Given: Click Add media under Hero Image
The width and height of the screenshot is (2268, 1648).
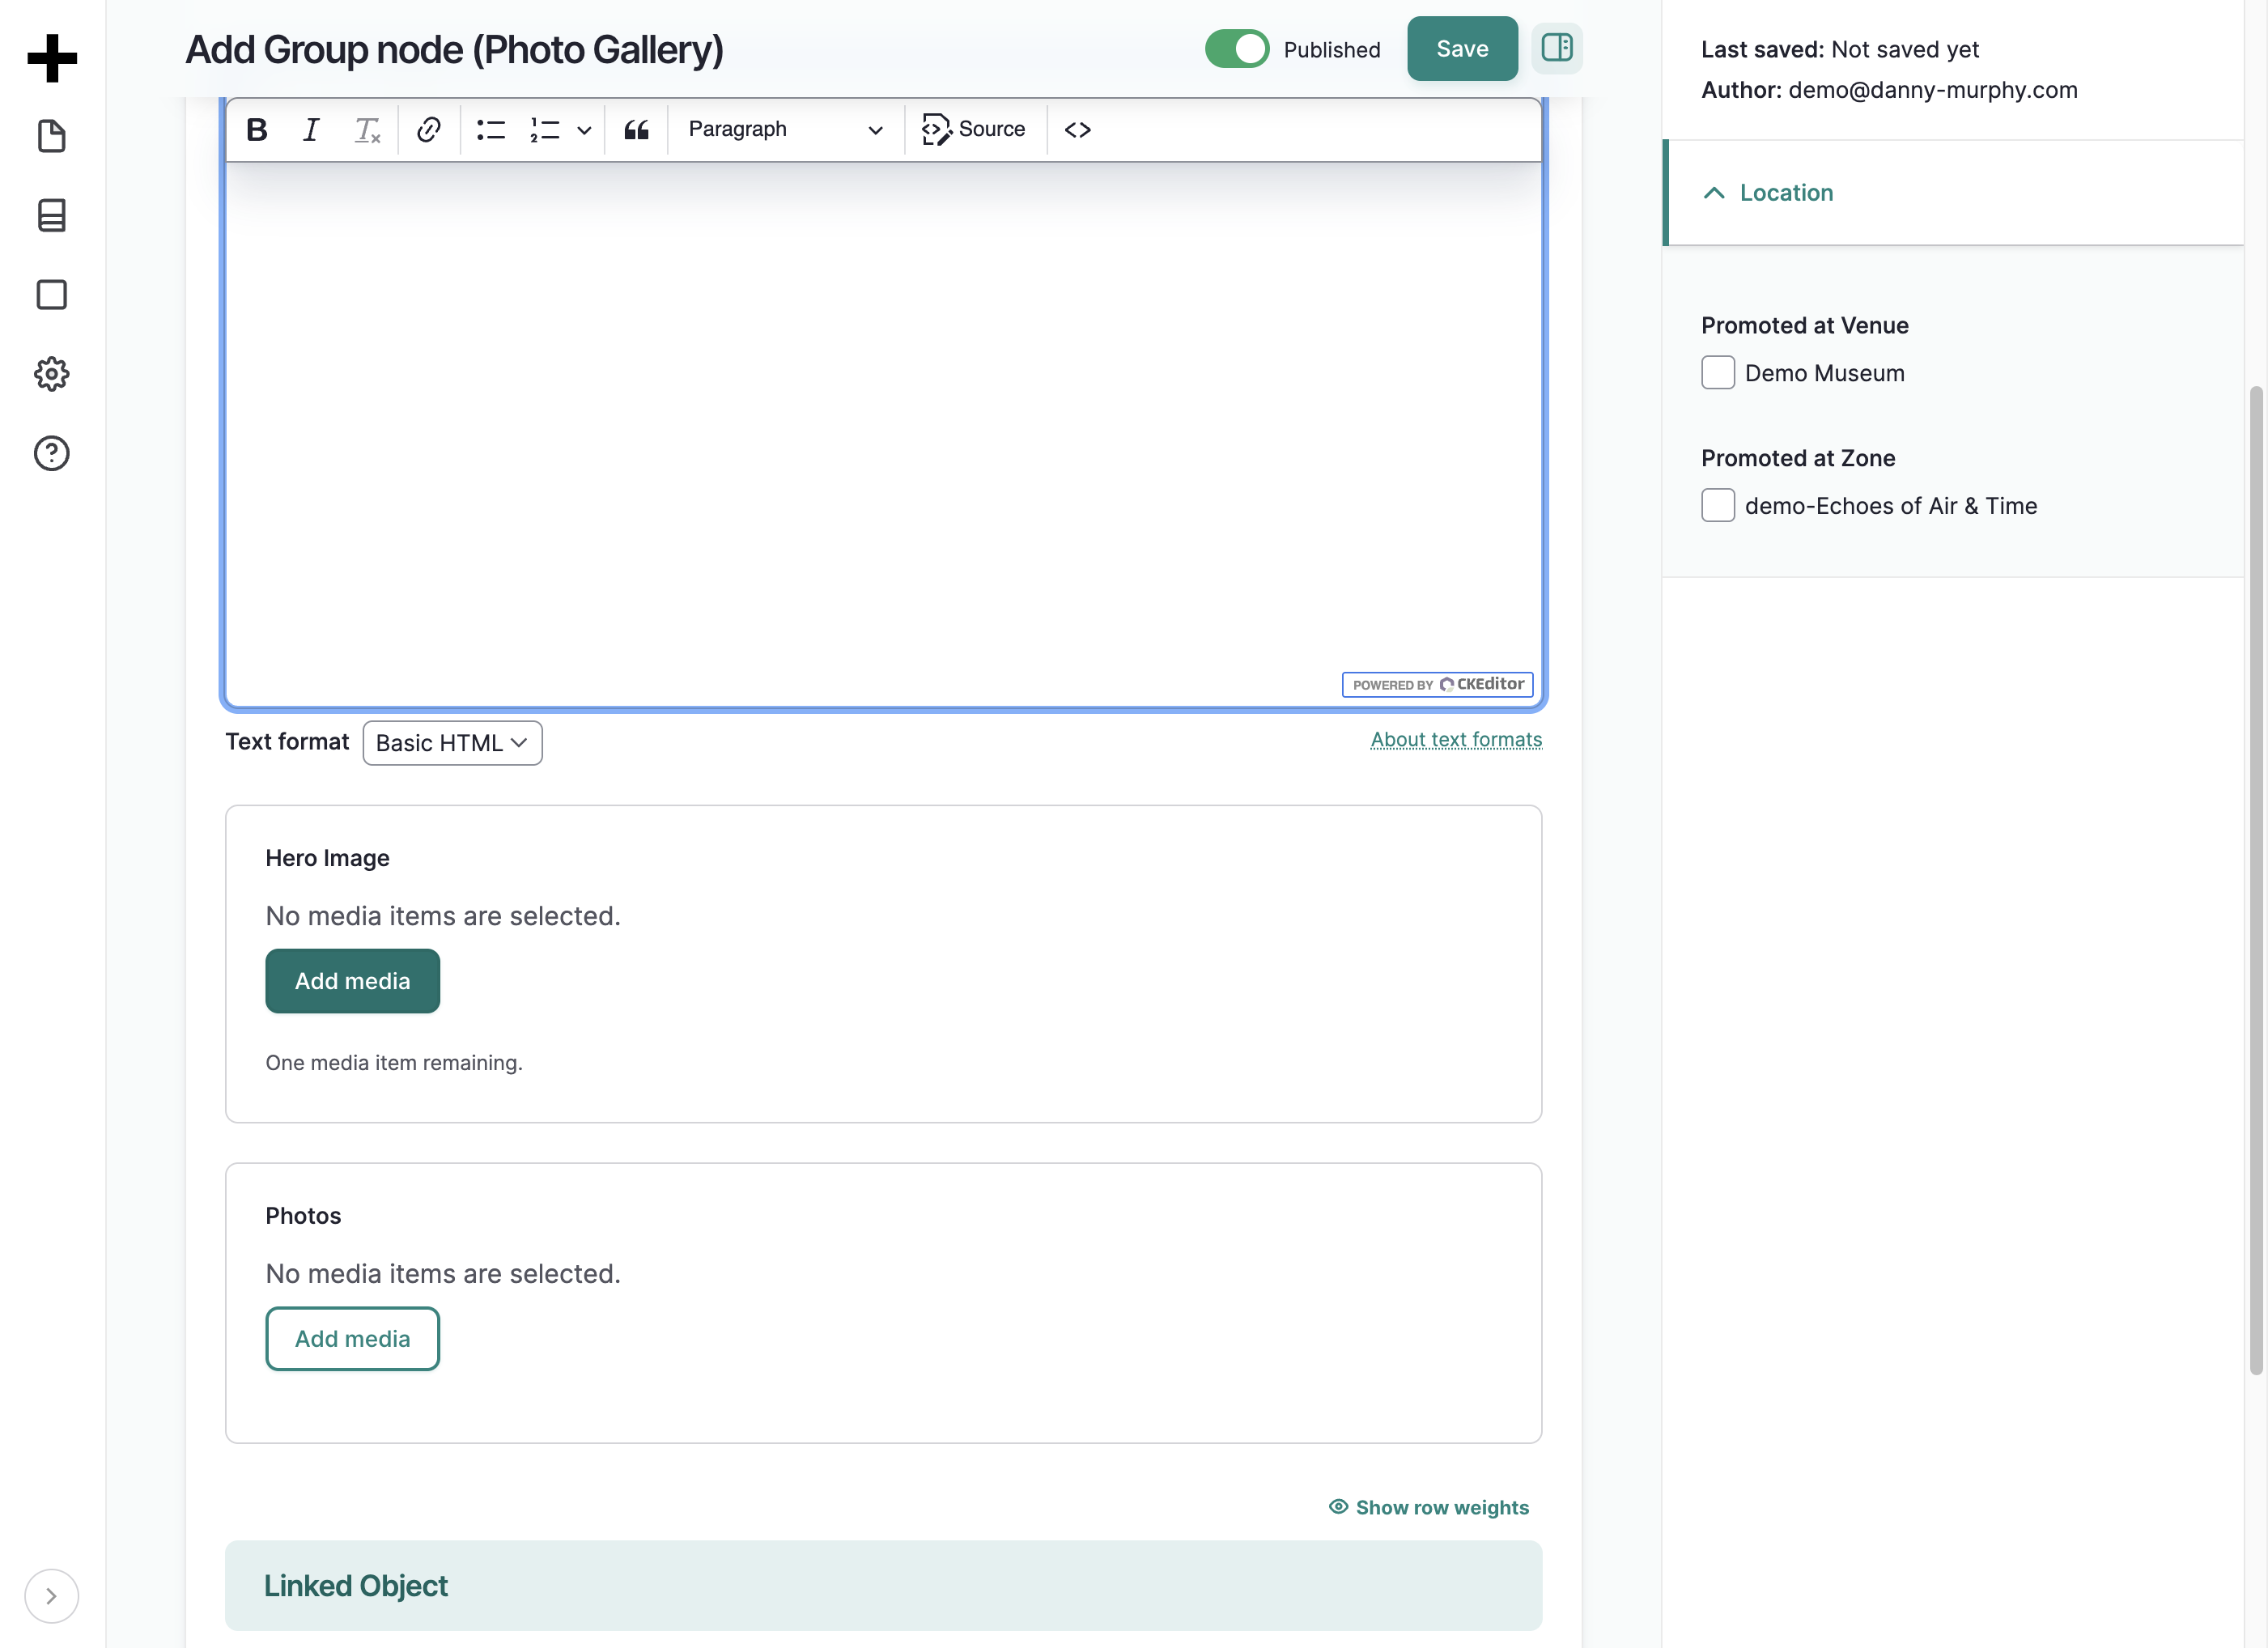Looking at the screenshot, I should 352,981.
